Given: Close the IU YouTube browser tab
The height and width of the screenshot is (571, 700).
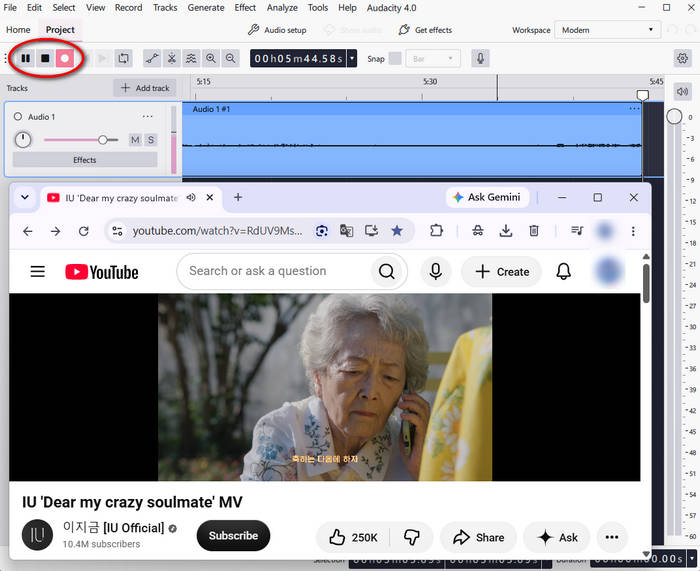Looking at the screenshot, I should (x=210, y=197).
